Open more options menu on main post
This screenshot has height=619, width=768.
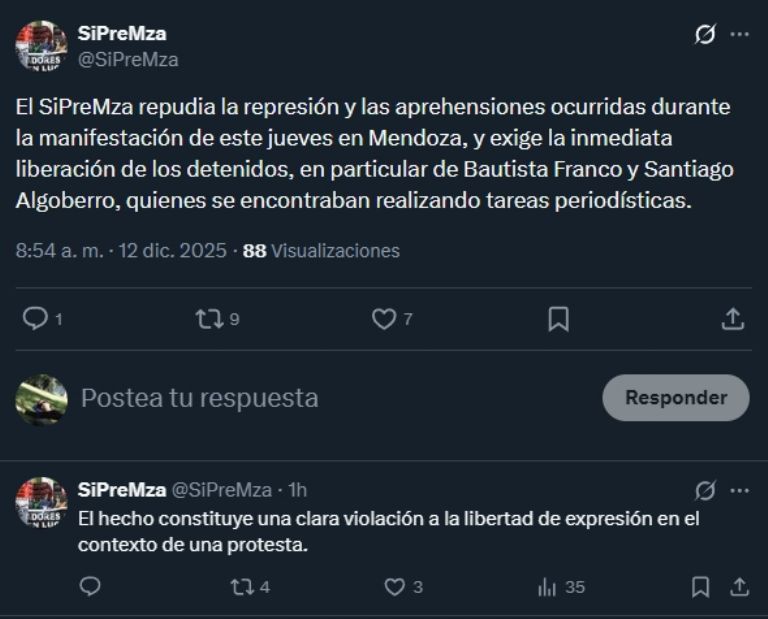click(x=739, y=35)
